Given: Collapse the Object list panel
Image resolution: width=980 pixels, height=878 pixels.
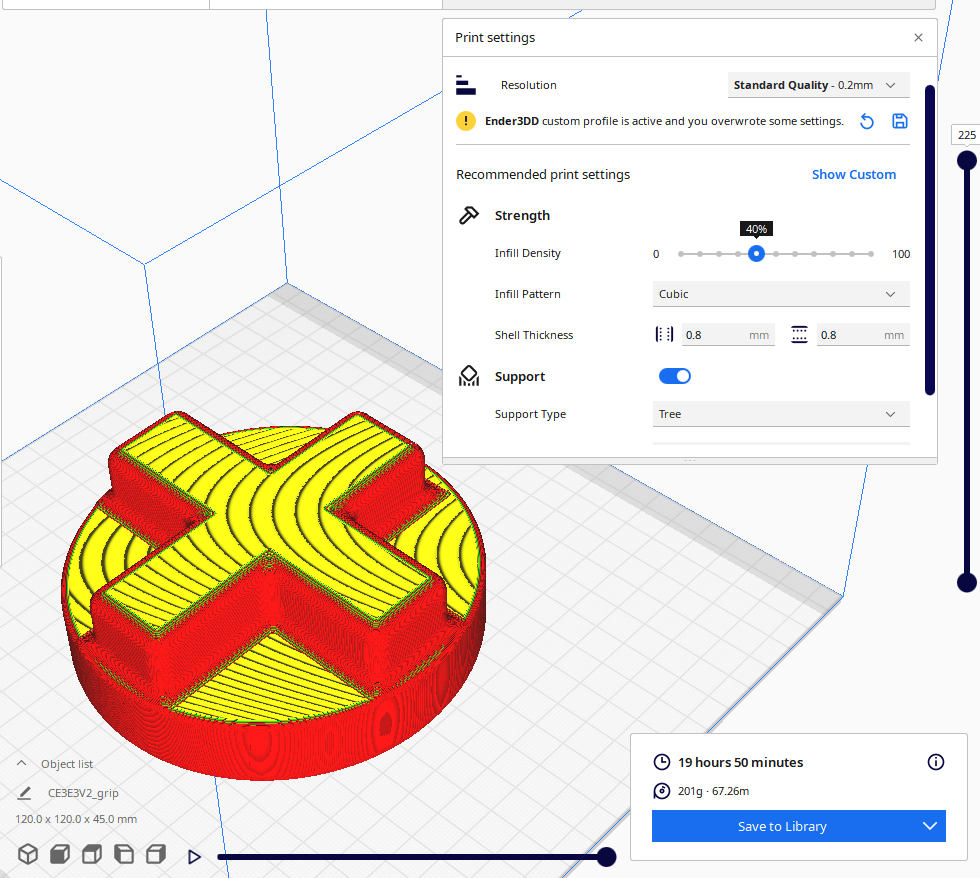Looking at the screenshot, I should point(21,763).
